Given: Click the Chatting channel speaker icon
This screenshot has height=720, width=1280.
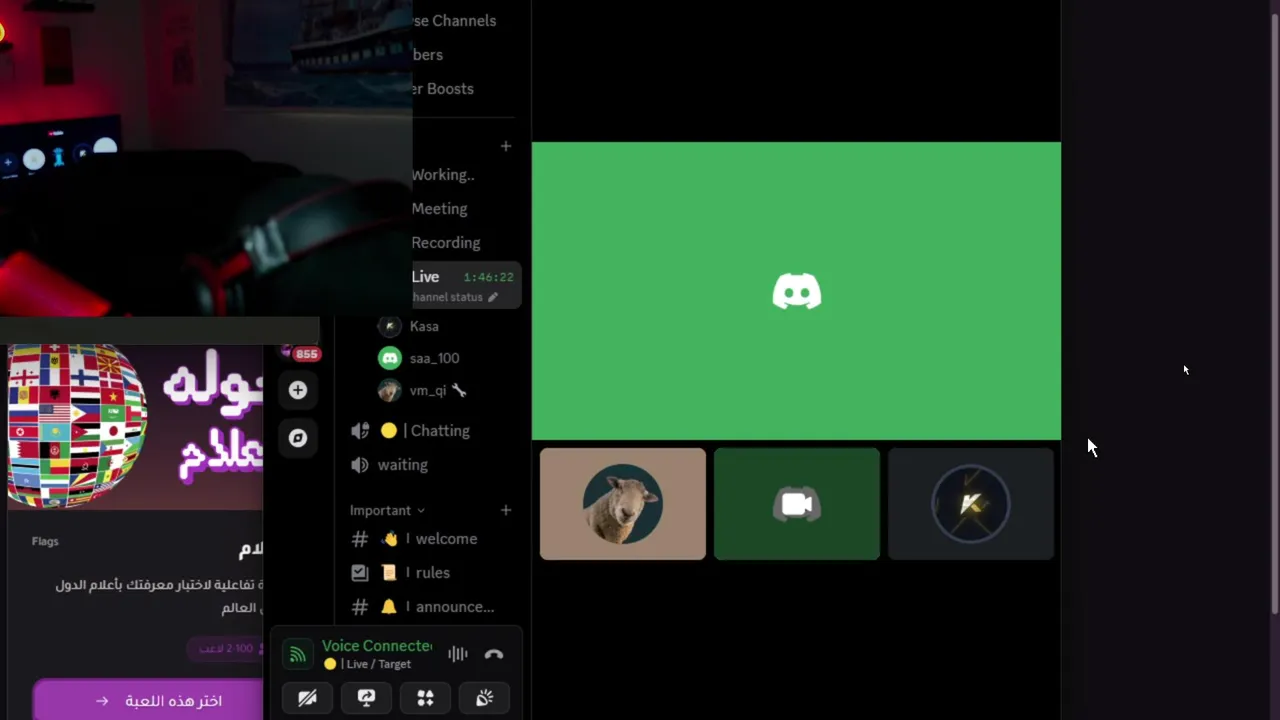Looking at the screenshot, I should [x=360, y=431].
